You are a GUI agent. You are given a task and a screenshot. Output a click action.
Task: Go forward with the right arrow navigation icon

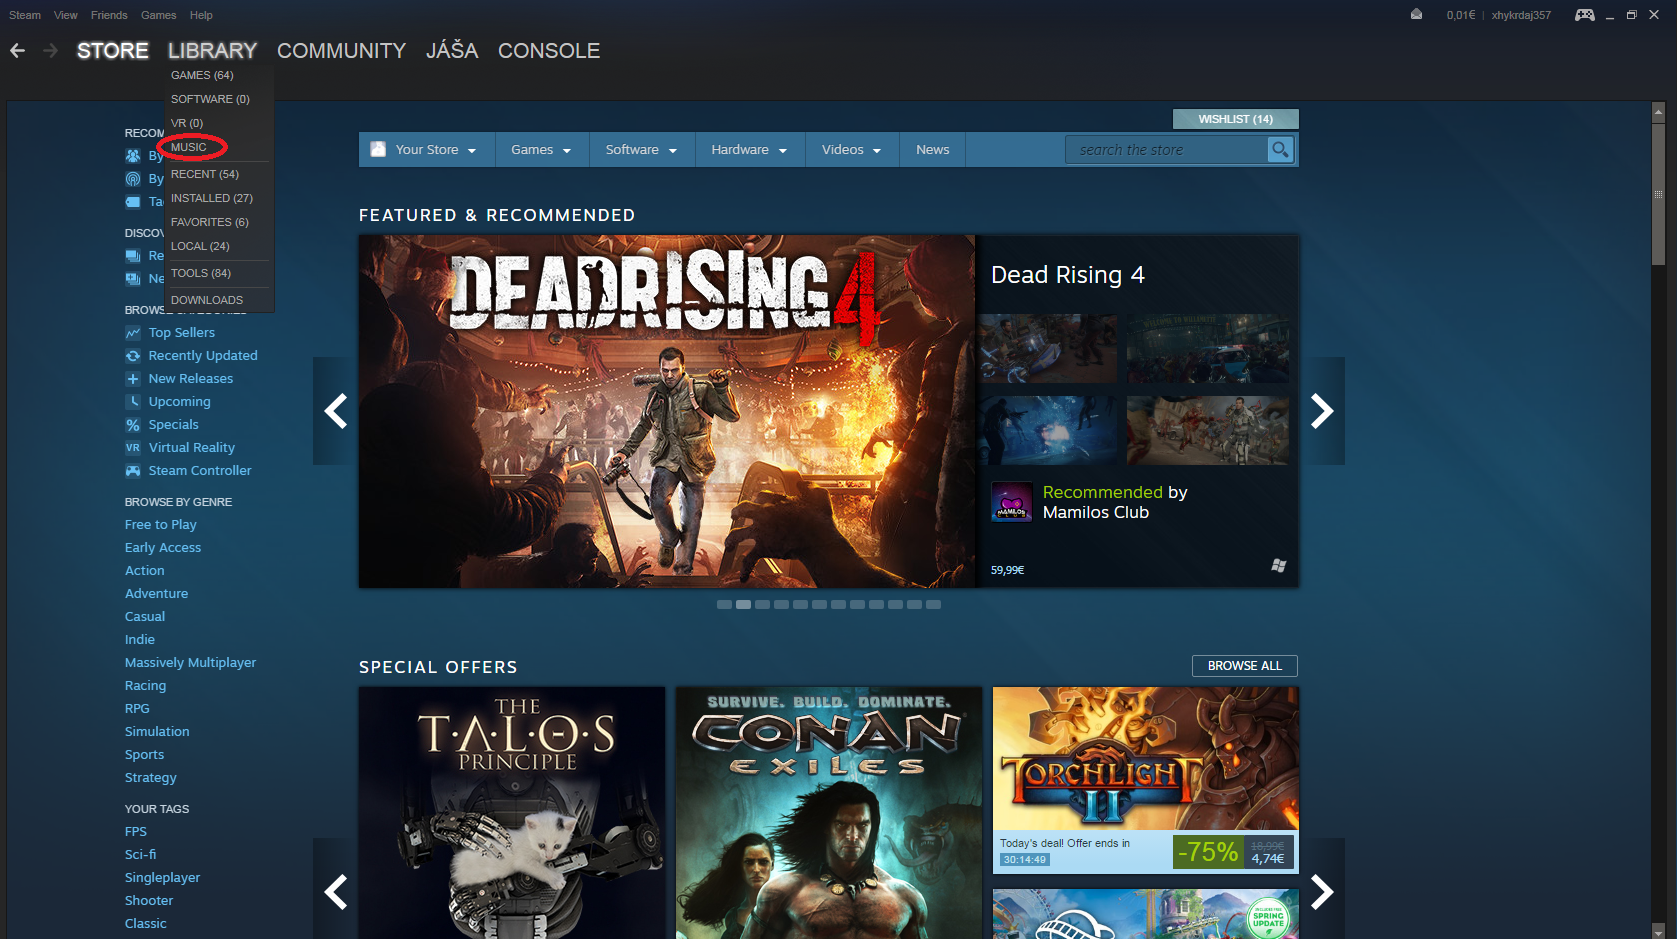pos(50,50)
